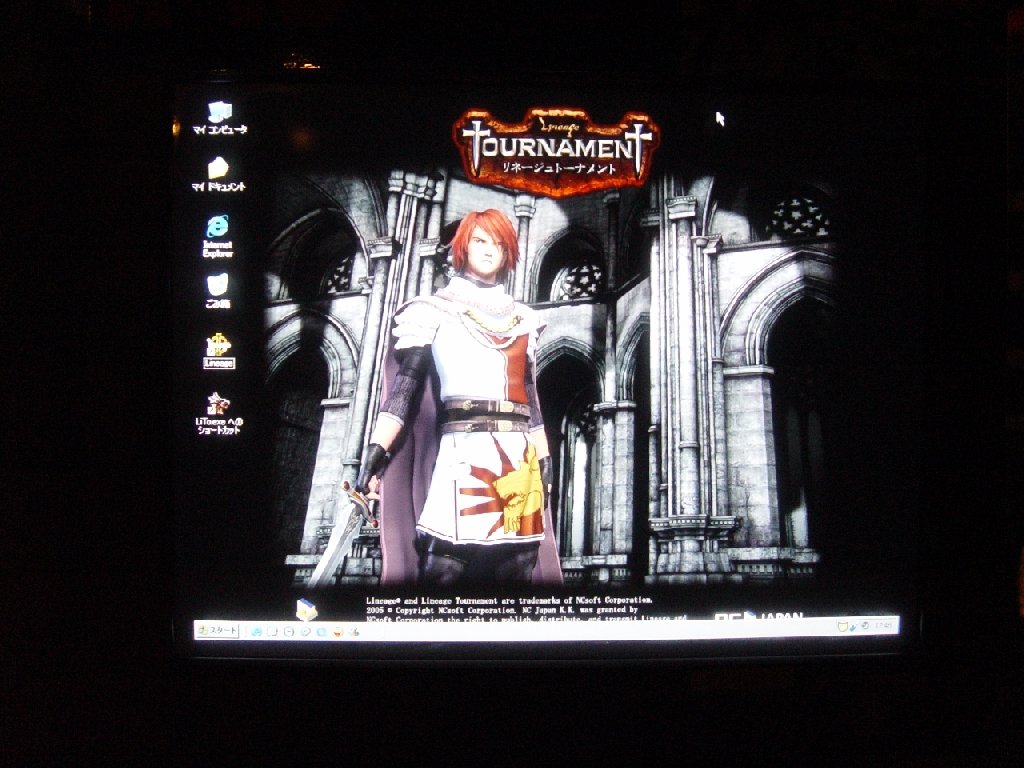This screenshot has width=1024, height=768.
Task: Select the Lineage game desktop icon
Action: click(218, 345)
